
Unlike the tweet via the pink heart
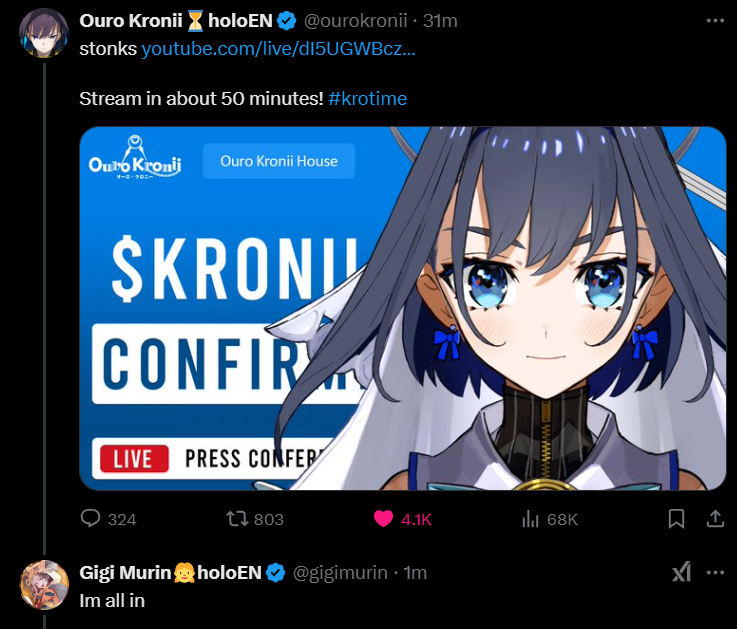[x=383, y=519]
